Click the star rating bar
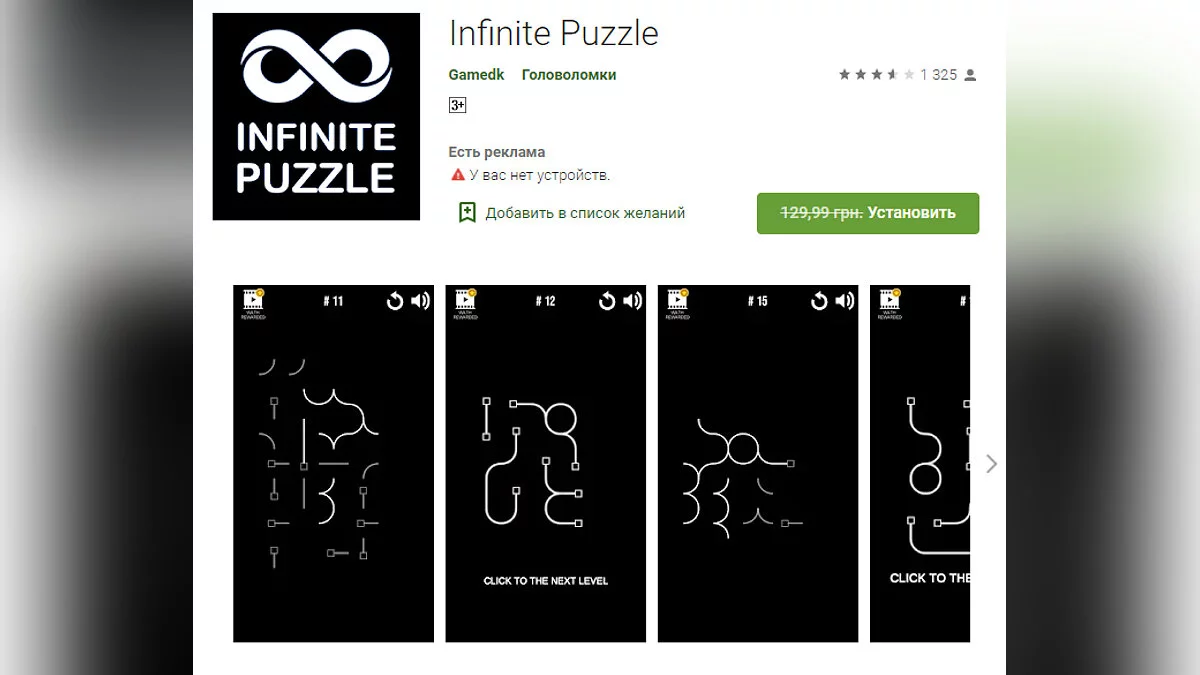 (x=876, y=75)
